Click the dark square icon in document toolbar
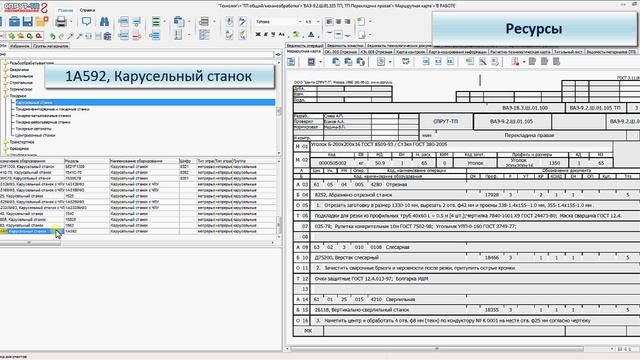 pyautogui.click(x=311, y=62)
